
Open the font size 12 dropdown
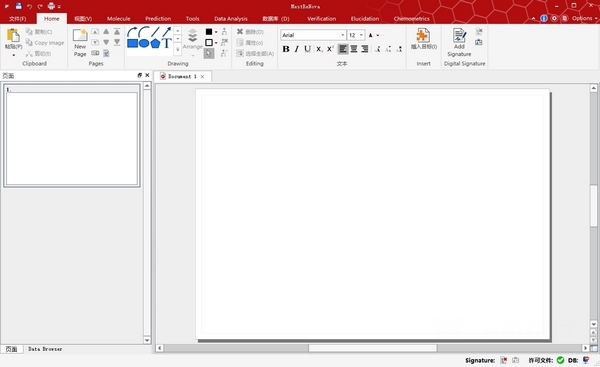[361, 35]
